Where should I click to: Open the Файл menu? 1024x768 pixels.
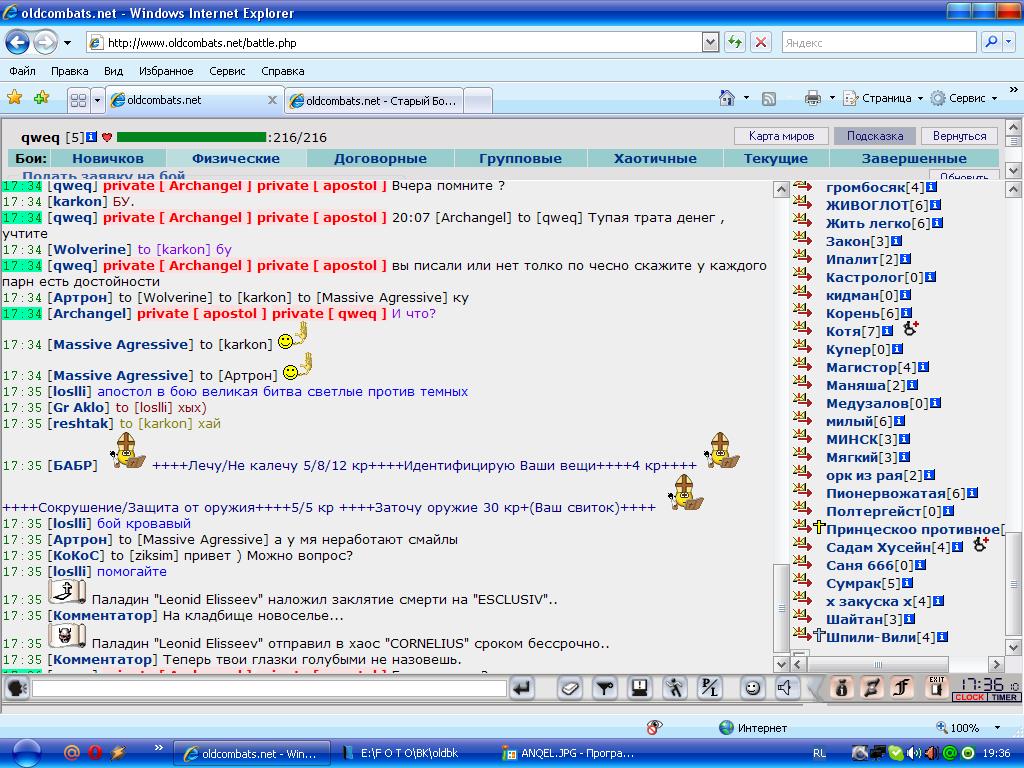(22, 71)
